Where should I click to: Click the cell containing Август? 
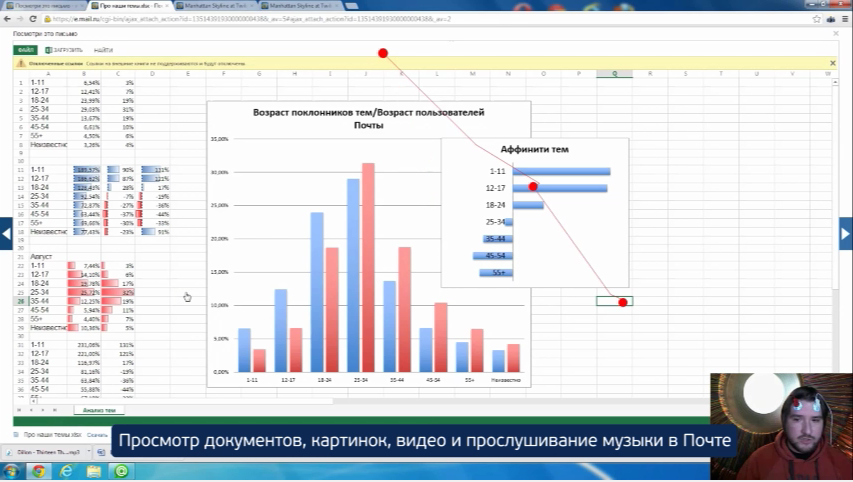[x=48, y=256]
